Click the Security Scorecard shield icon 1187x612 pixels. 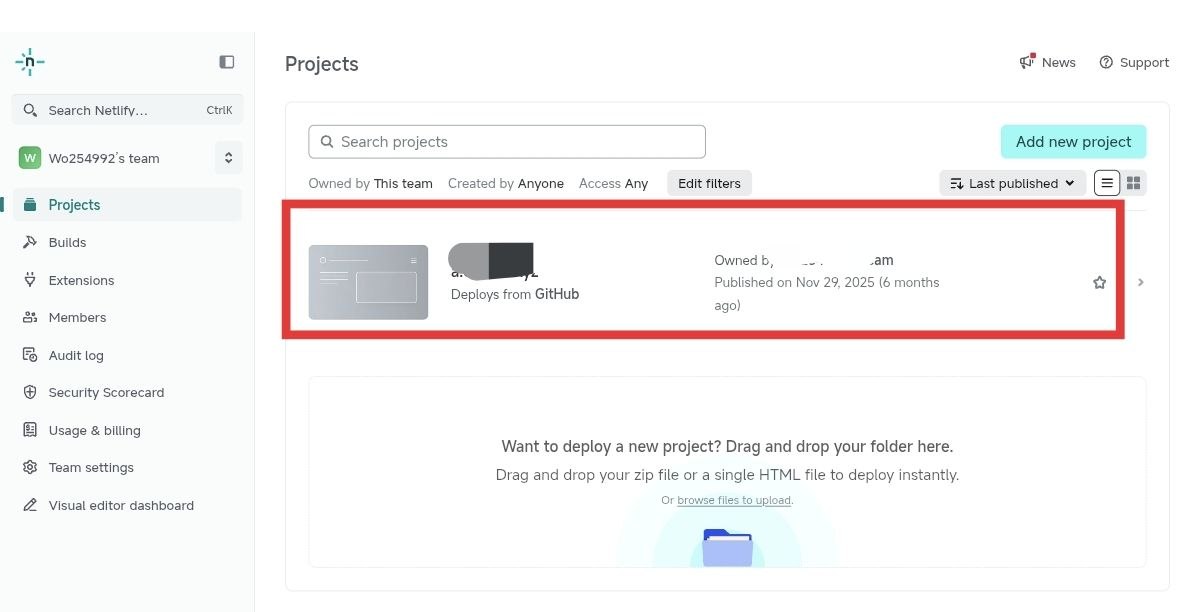(30, 392)
